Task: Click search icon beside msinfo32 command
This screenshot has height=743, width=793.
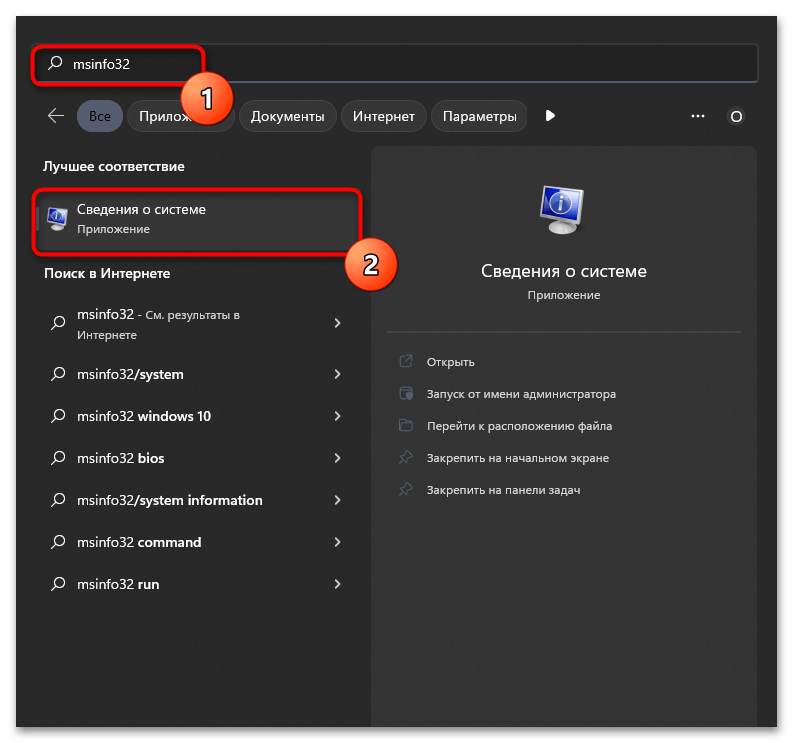Action: pyautogui.click(x=58, y=542)
